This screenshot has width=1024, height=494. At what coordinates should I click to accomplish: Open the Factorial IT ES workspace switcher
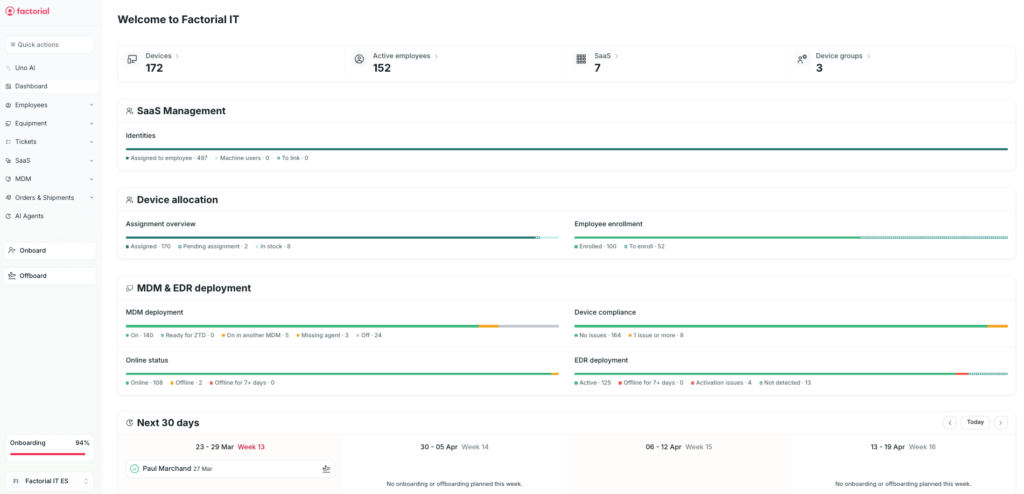point(50,481)
